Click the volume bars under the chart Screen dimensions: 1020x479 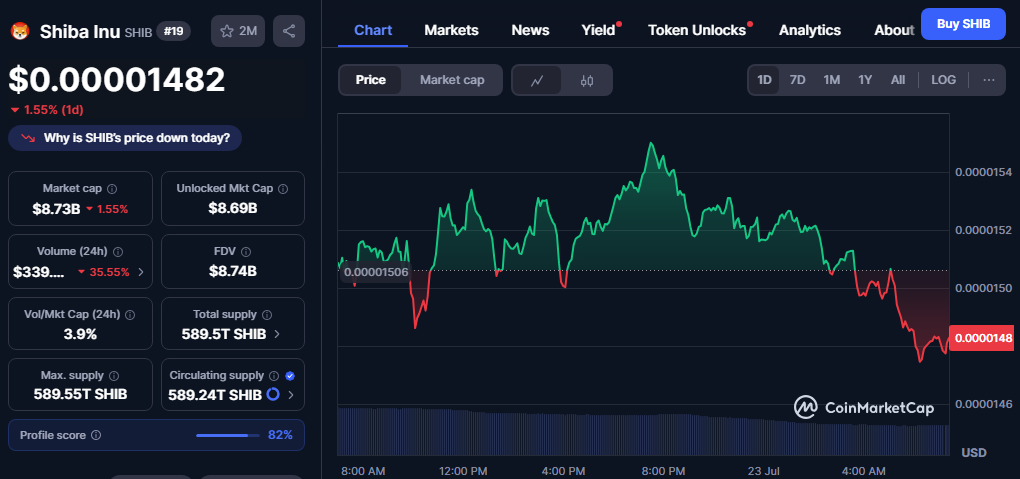643,431
